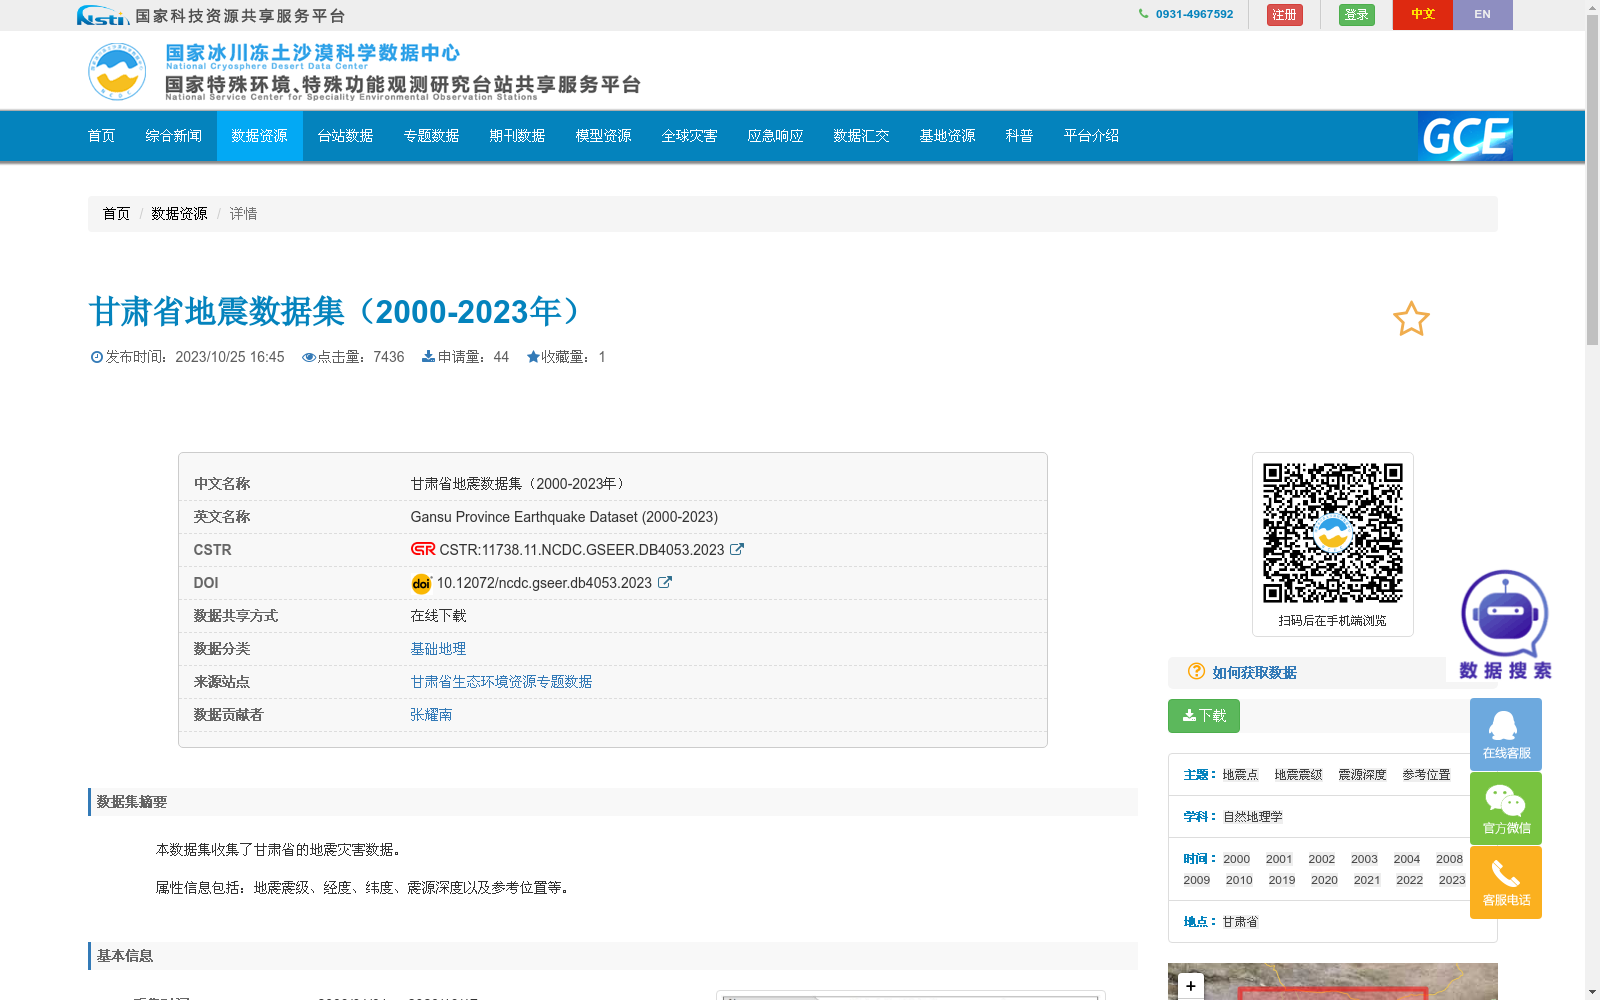This screenshot has width=1600, height=1000.
Task: Click the GCE banner logo
Action: (1465, 136)
